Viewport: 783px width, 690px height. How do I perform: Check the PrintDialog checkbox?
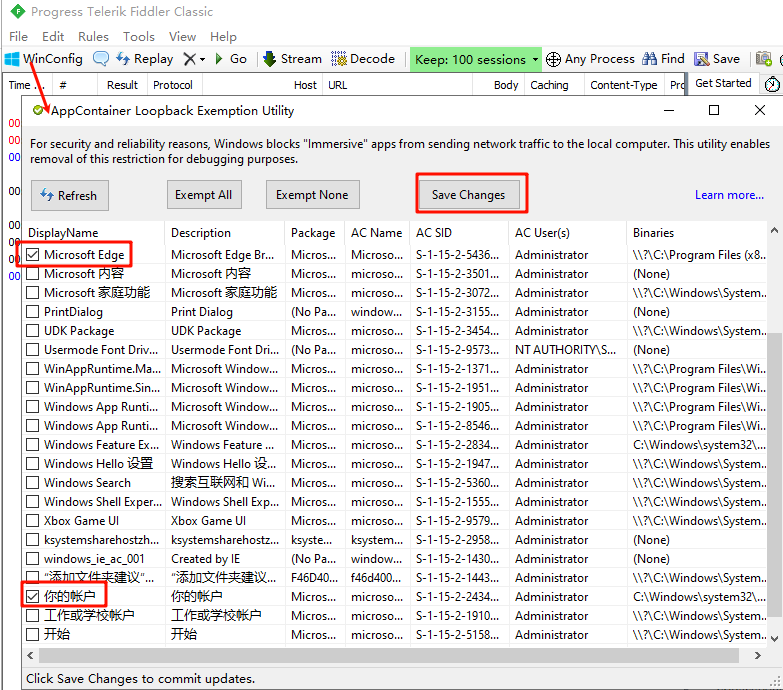(32, 312)
